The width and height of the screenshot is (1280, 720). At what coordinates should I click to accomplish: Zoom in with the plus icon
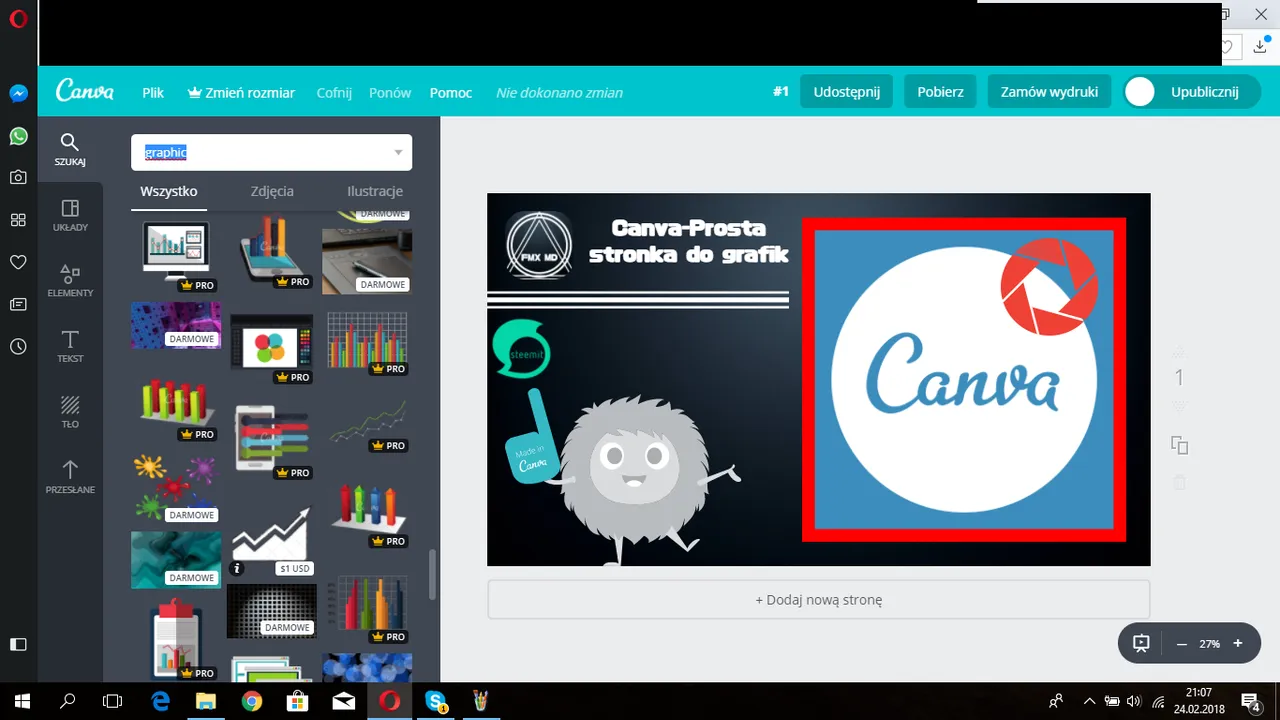(x=1238, y=643)
